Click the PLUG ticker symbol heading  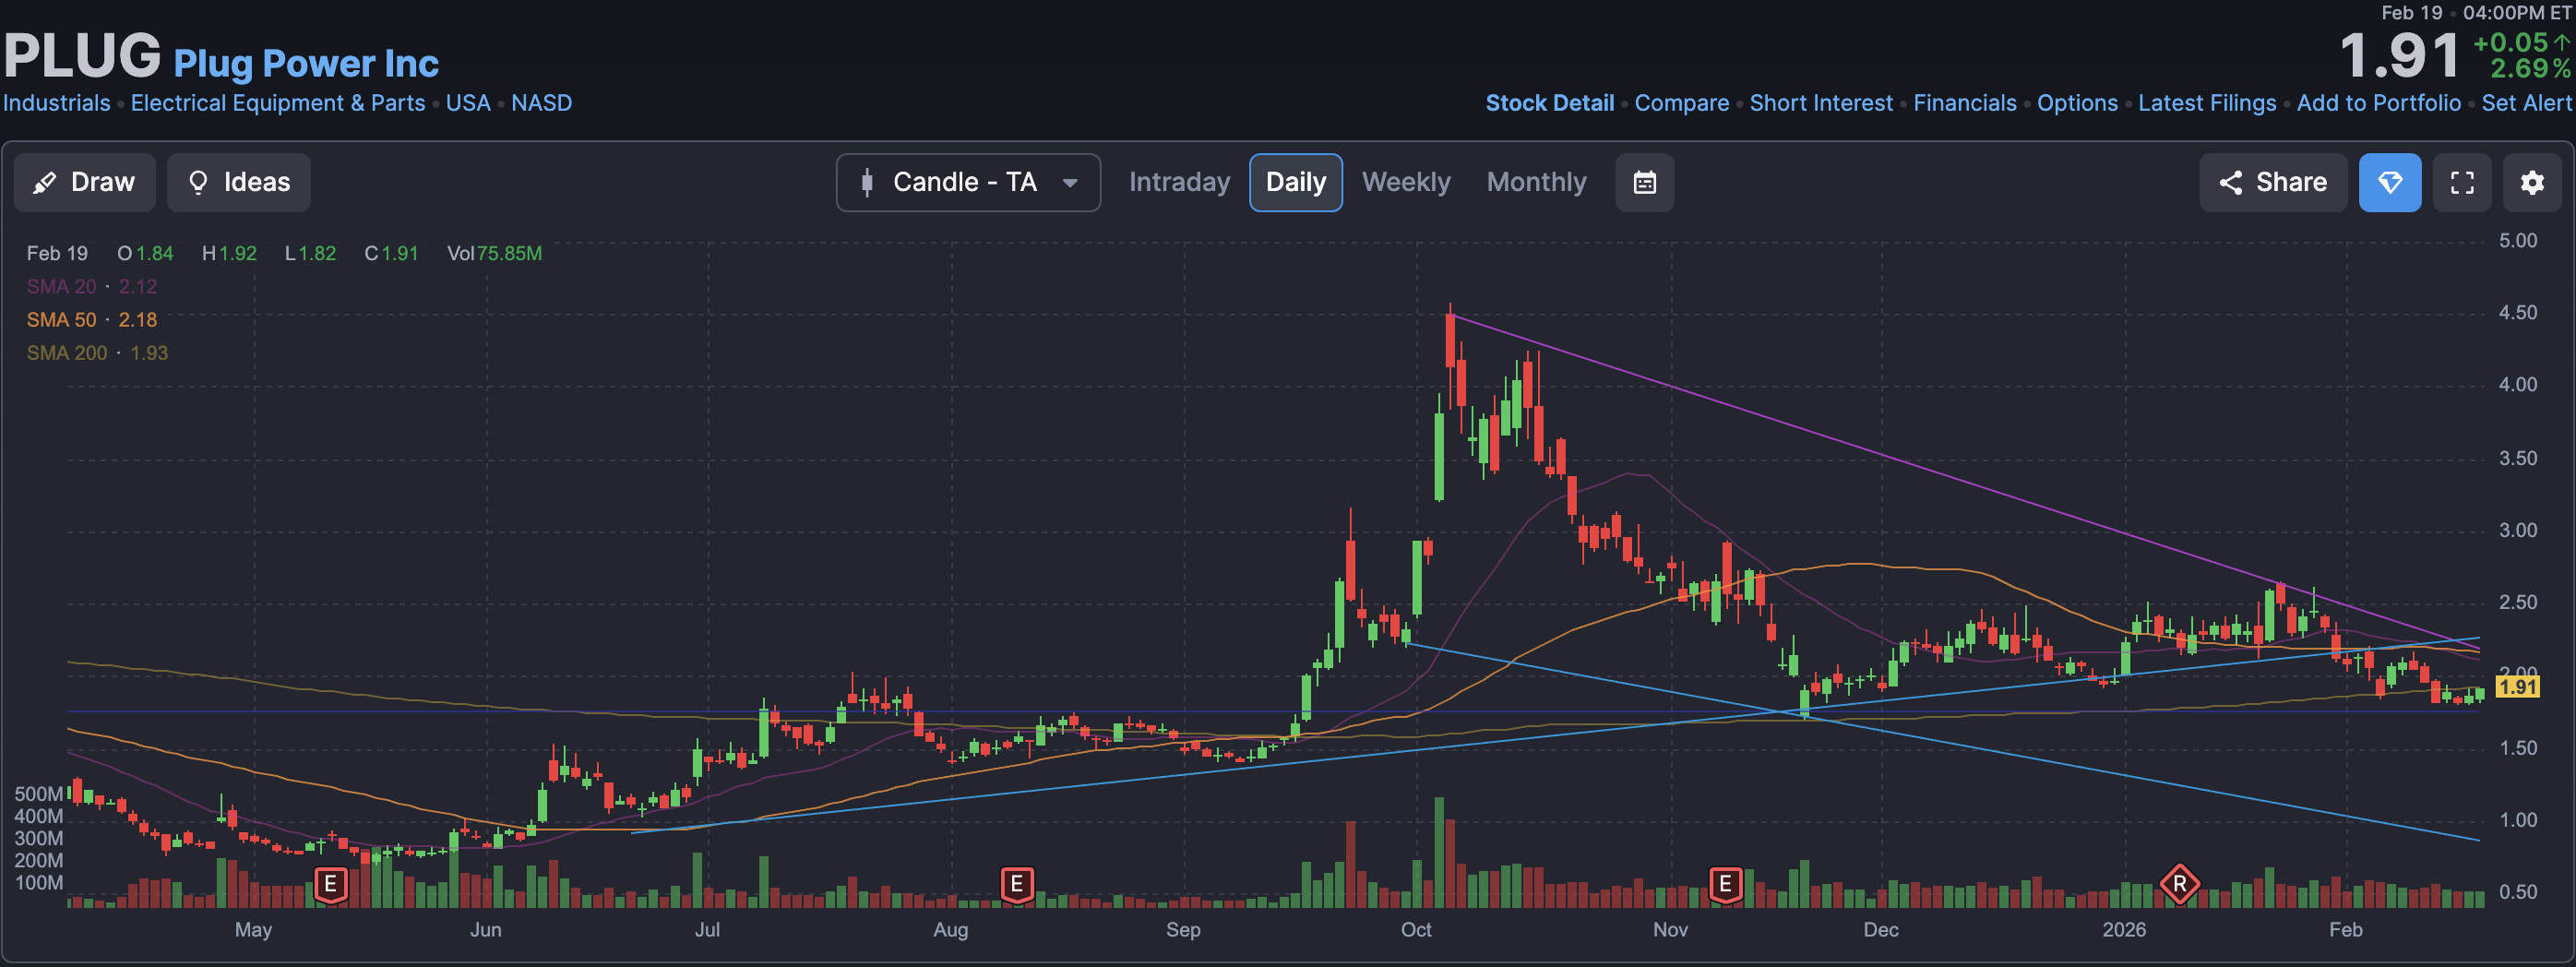(82, 56)
